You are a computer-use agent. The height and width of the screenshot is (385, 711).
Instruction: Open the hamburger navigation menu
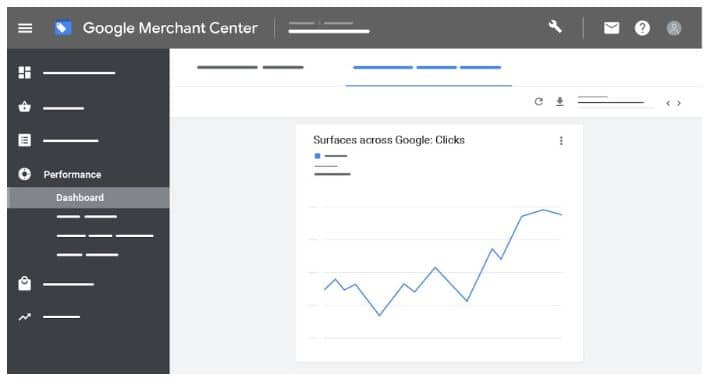point(25,28)
